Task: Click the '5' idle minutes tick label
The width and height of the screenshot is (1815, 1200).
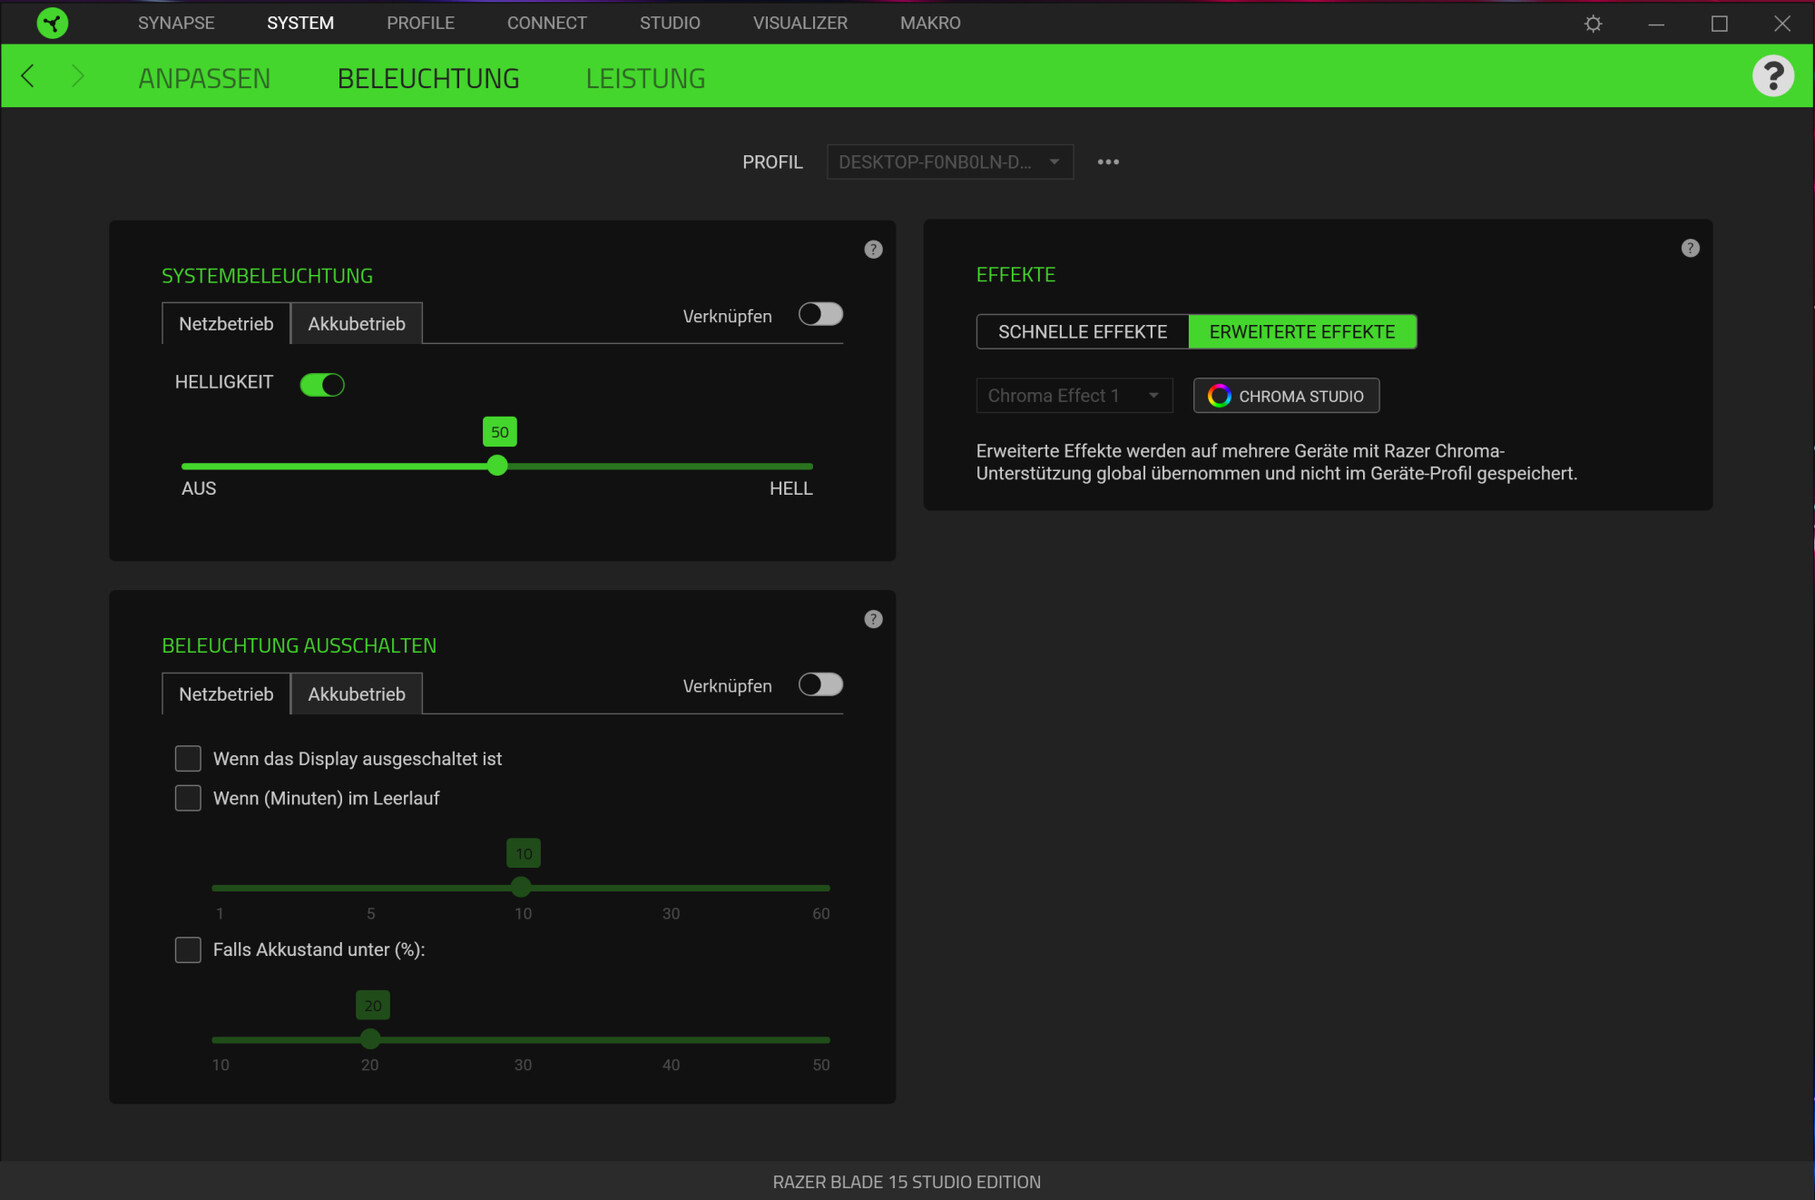Action: click(x=371, y=914)
